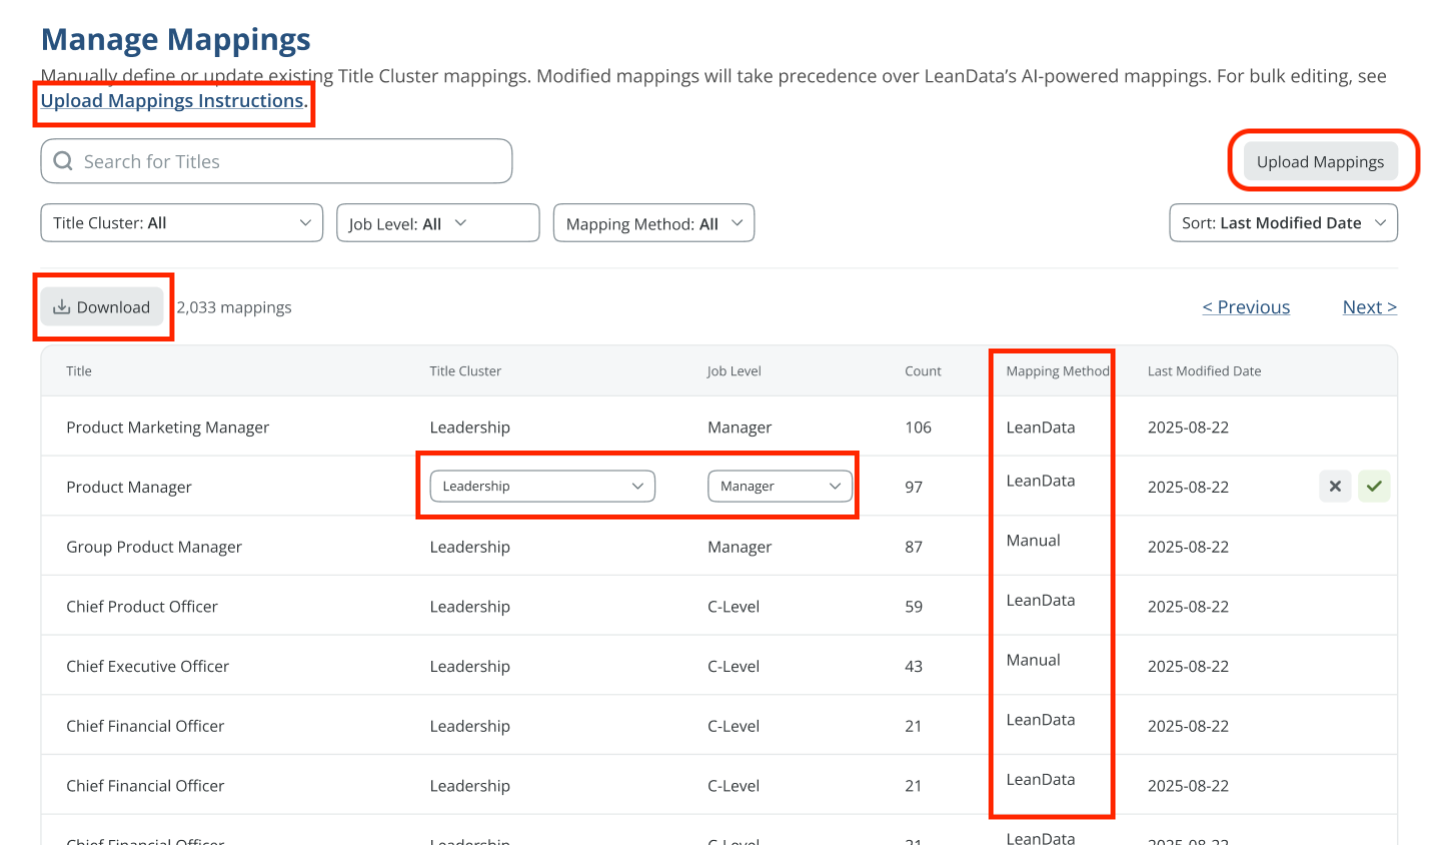1440x846 pixels.
Task: Open the Job Level filter dropdown
Action: coord(437,223)
